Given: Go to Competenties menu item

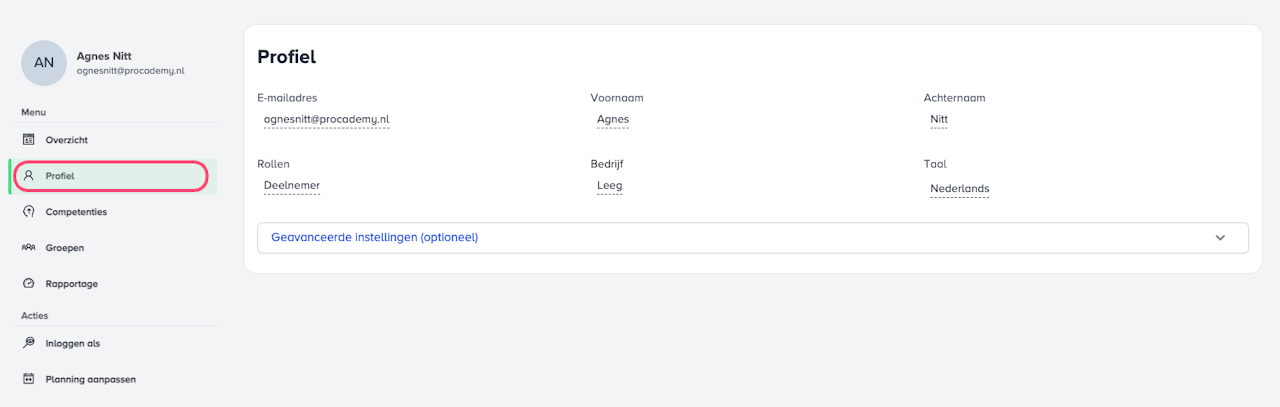Looking at the screenshot, I should click(76, 212).
